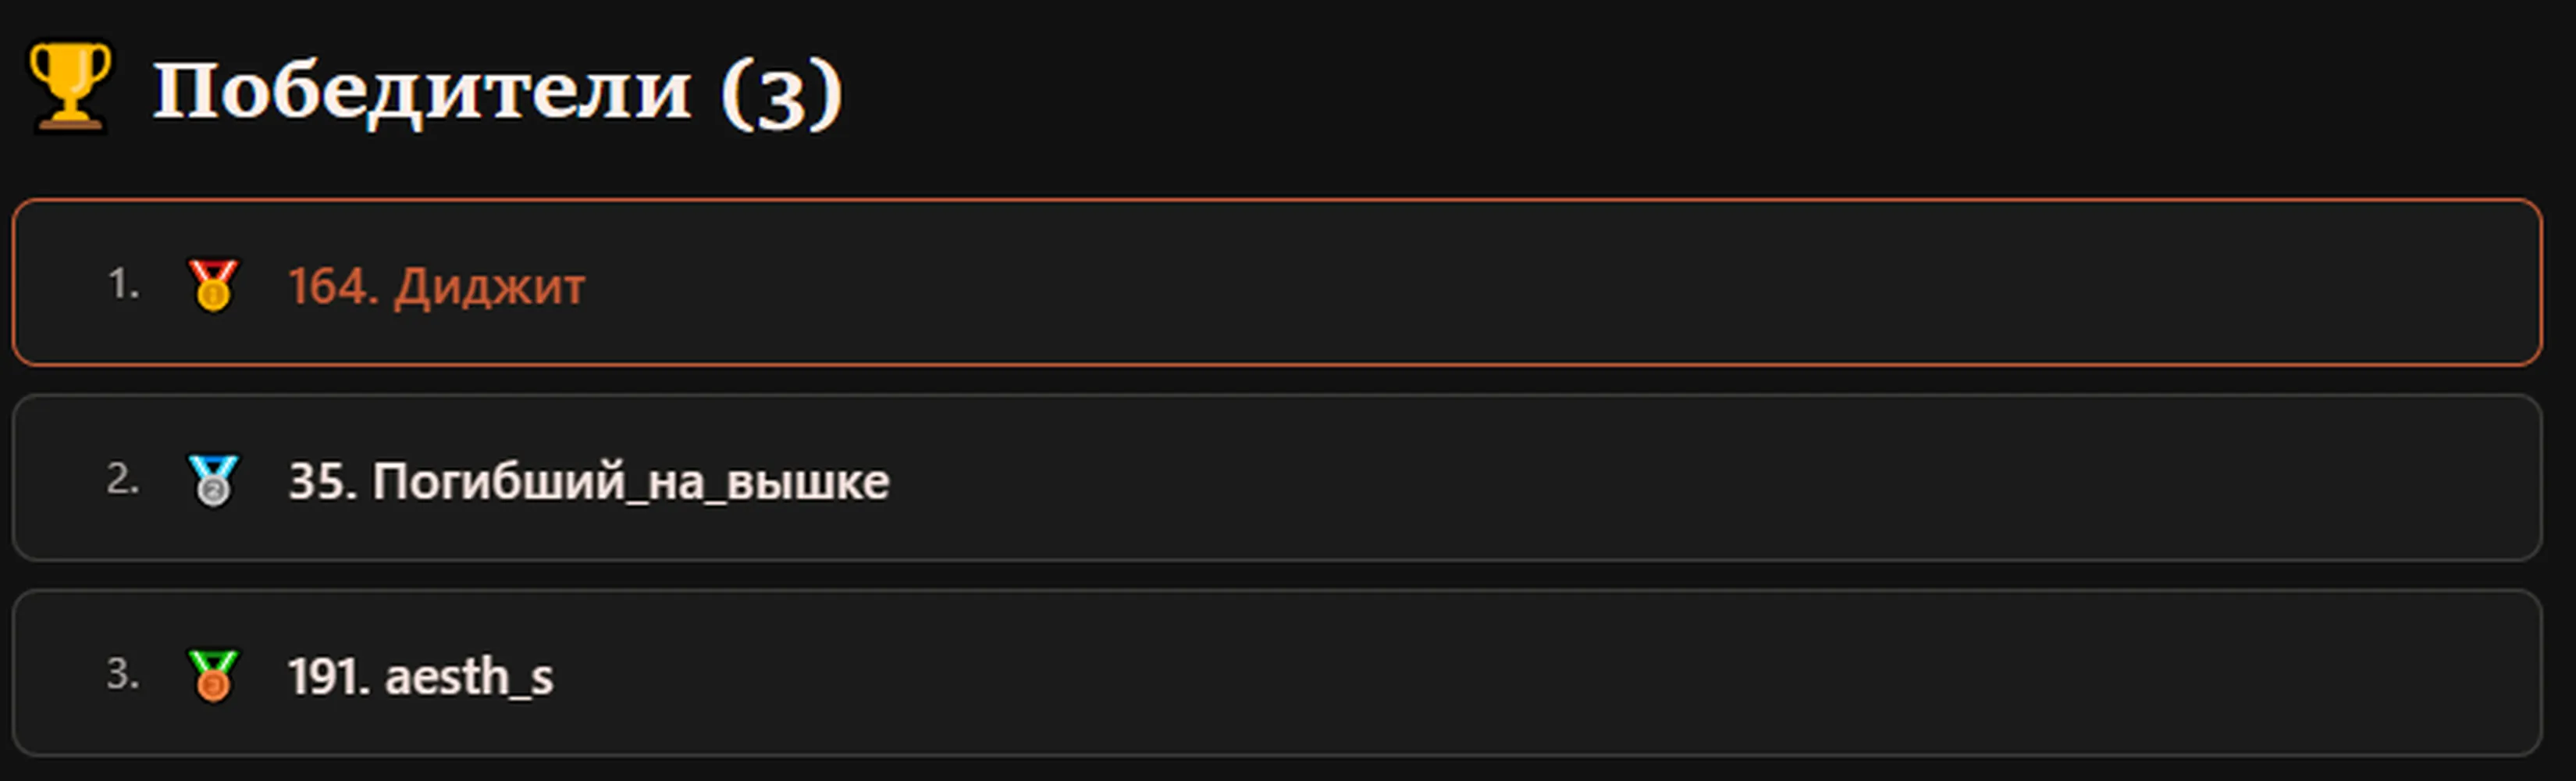Click the text aesth_s
This screenshot has height=781, width=2576.
[469, 677]
